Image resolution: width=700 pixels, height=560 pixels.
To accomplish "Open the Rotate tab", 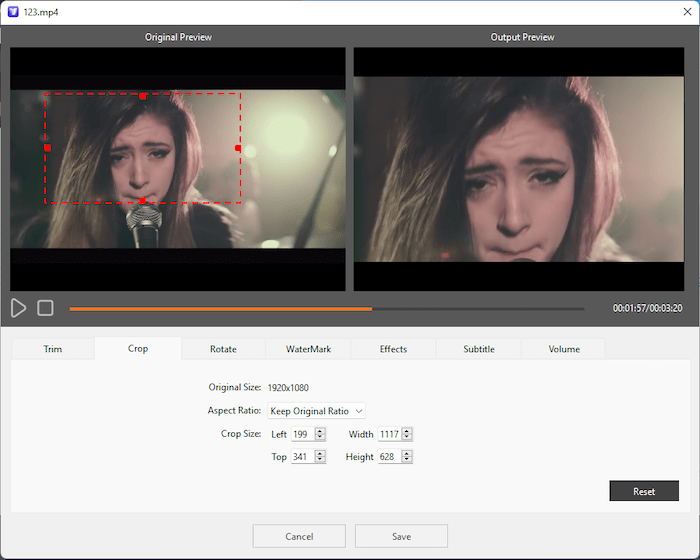I will tap(223, 349).
